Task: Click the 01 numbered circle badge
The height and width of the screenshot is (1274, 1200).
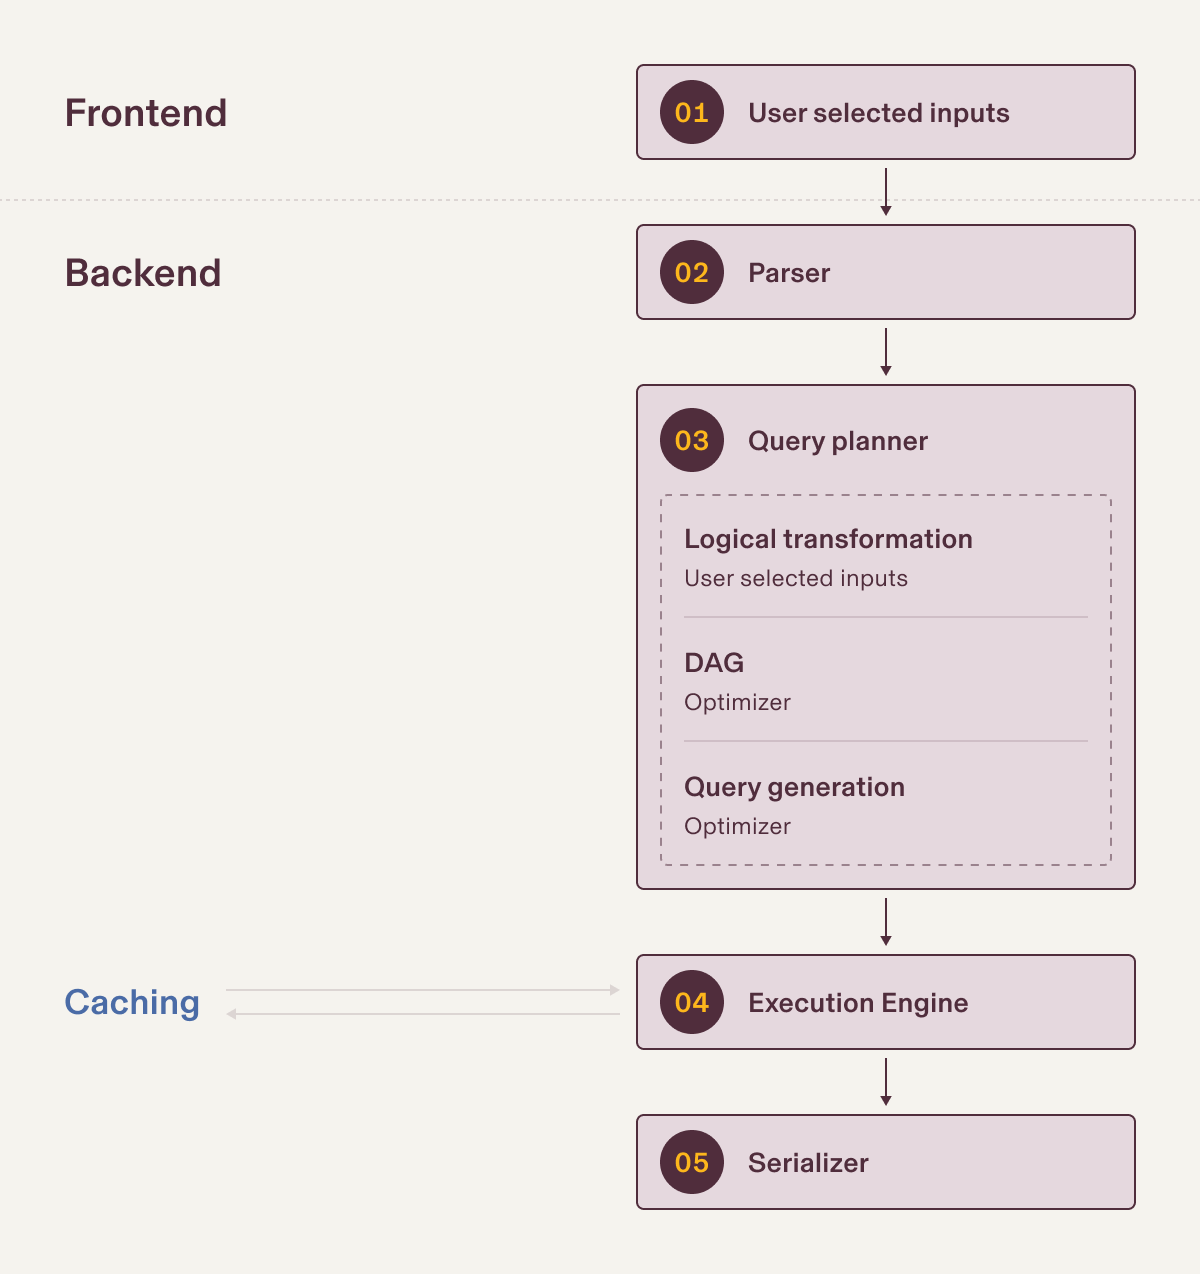Action: 691,112
